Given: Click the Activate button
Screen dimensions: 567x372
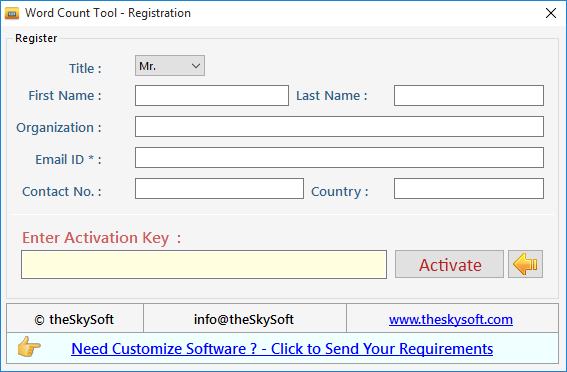Looking at the screenshot, I should pos(449,264).
